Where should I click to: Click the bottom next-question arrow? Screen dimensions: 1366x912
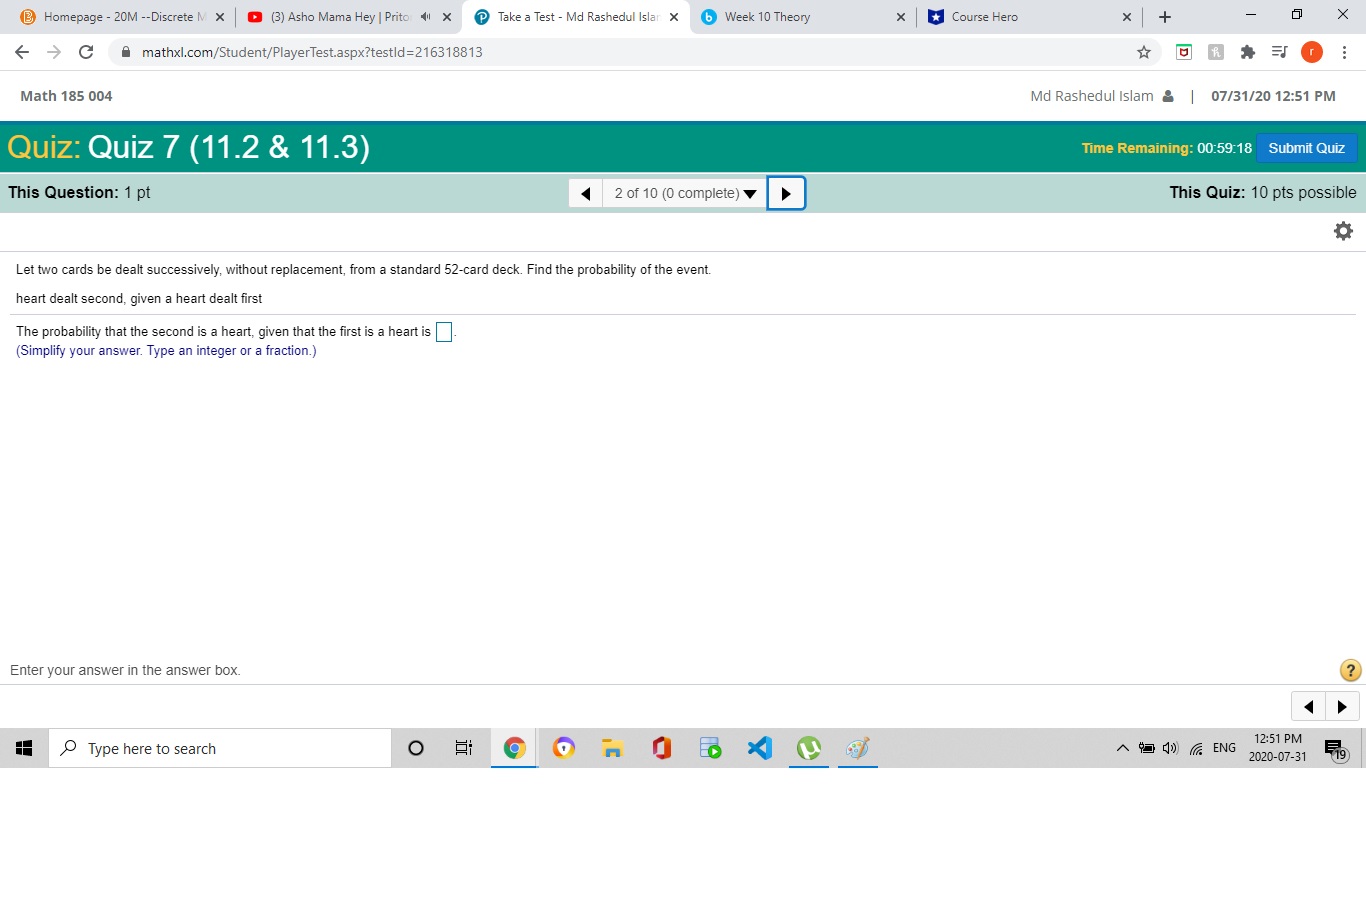pyautogui.click(x=1342, y=706)
